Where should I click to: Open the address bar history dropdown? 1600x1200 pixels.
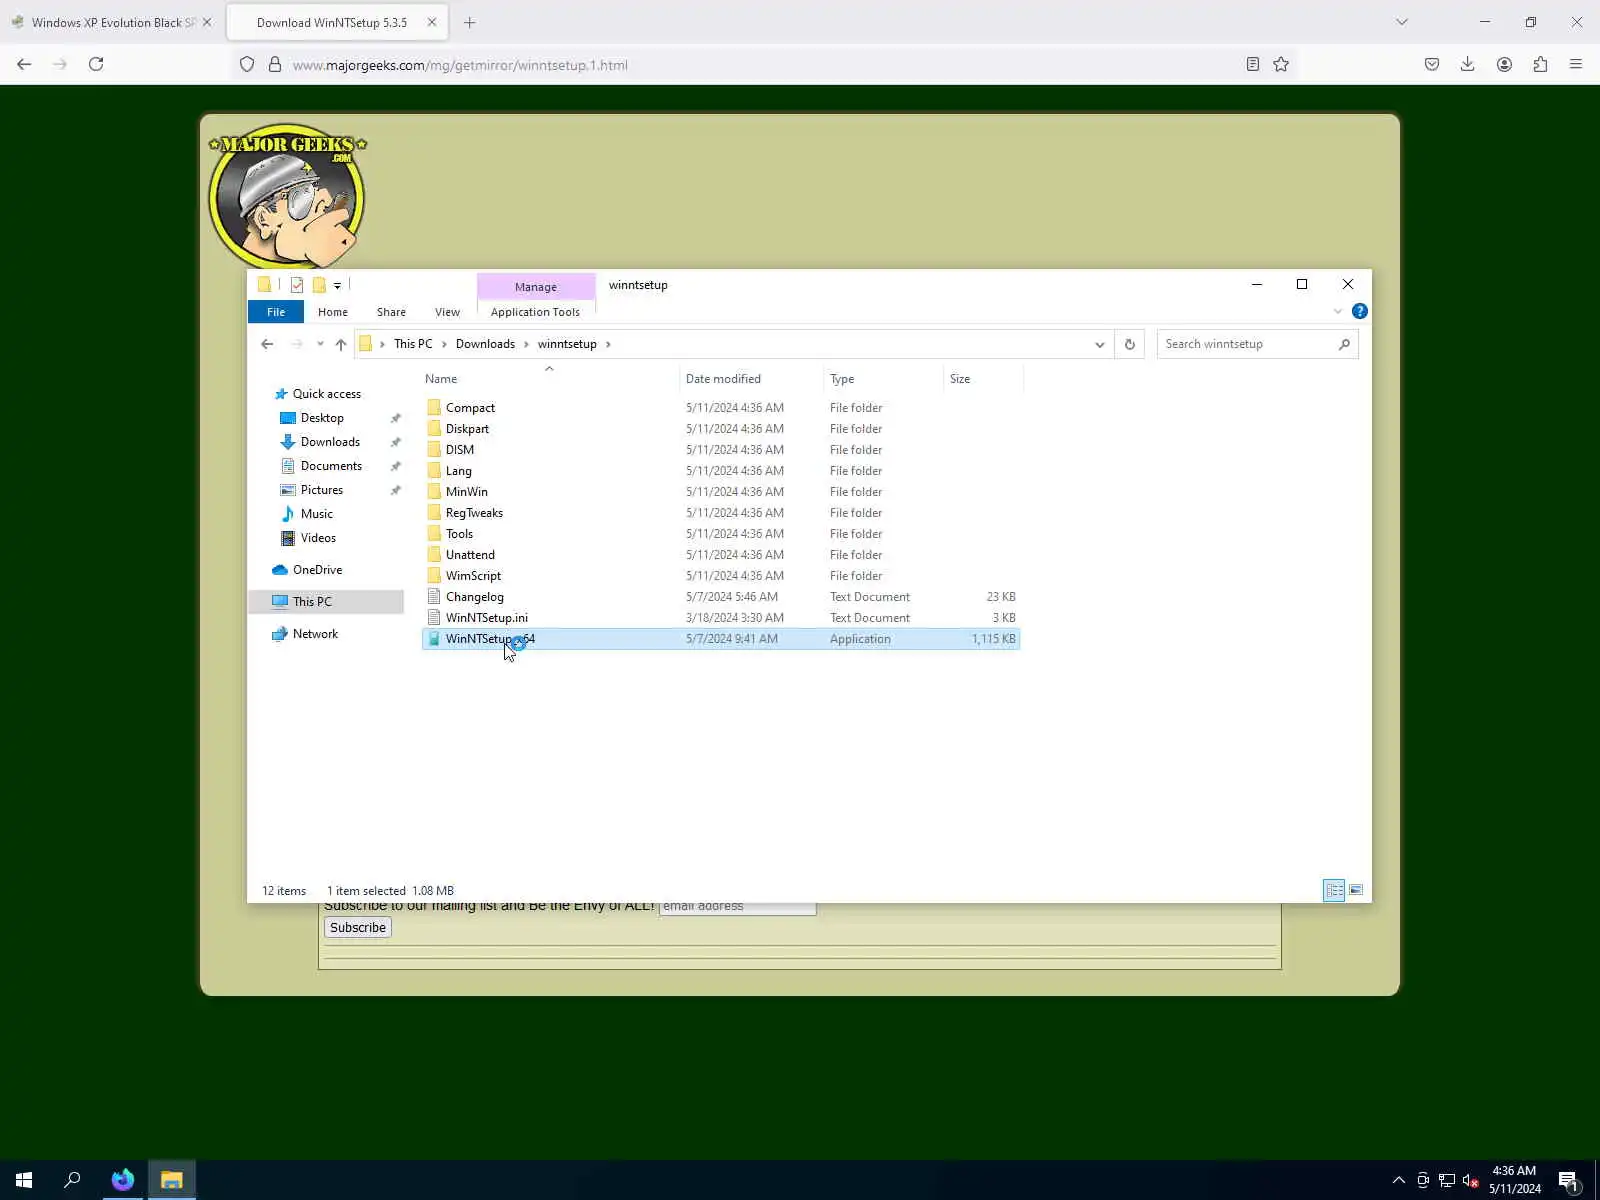1100,344
